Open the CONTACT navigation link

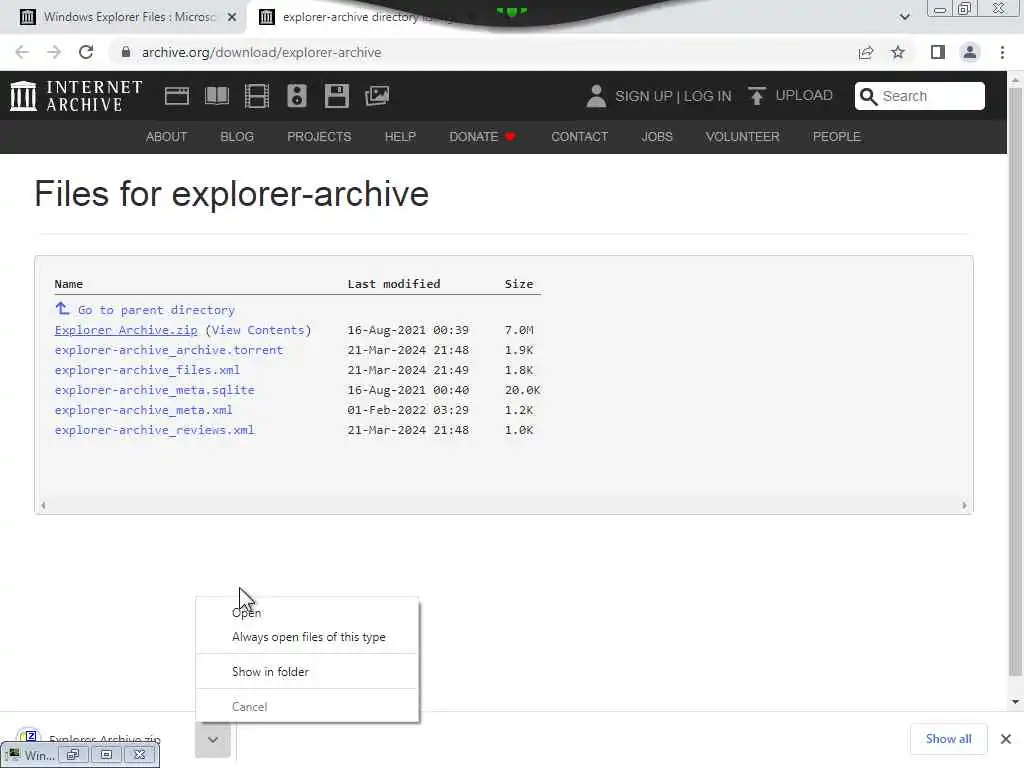(x=580, y=136)
